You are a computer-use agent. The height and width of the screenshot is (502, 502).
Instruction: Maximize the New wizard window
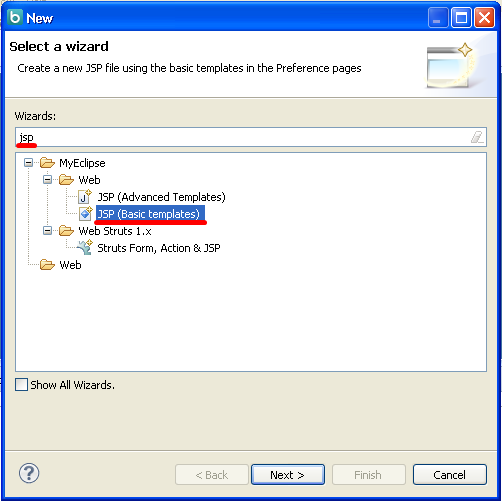tap(461, 18)
